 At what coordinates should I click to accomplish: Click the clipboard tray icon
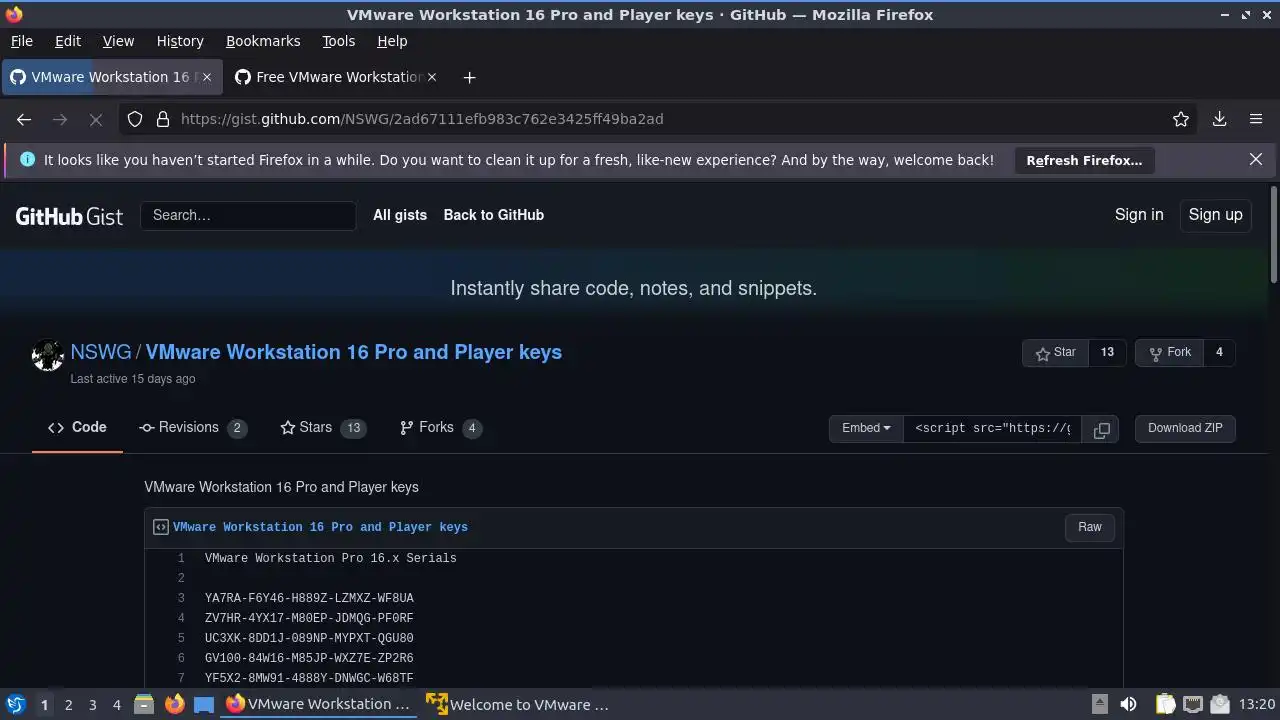click(x=1165, y=705)
